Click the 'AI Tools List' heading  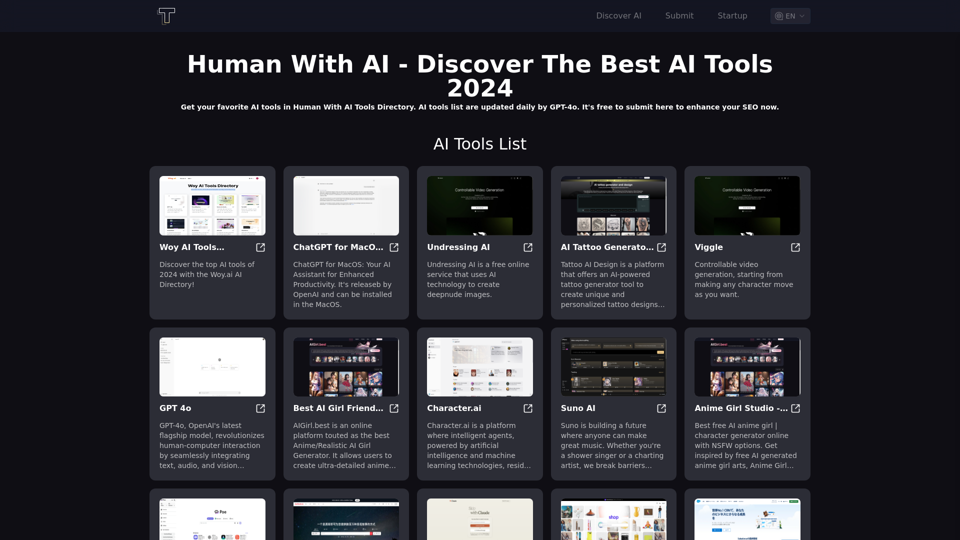(x=479, y=144)
